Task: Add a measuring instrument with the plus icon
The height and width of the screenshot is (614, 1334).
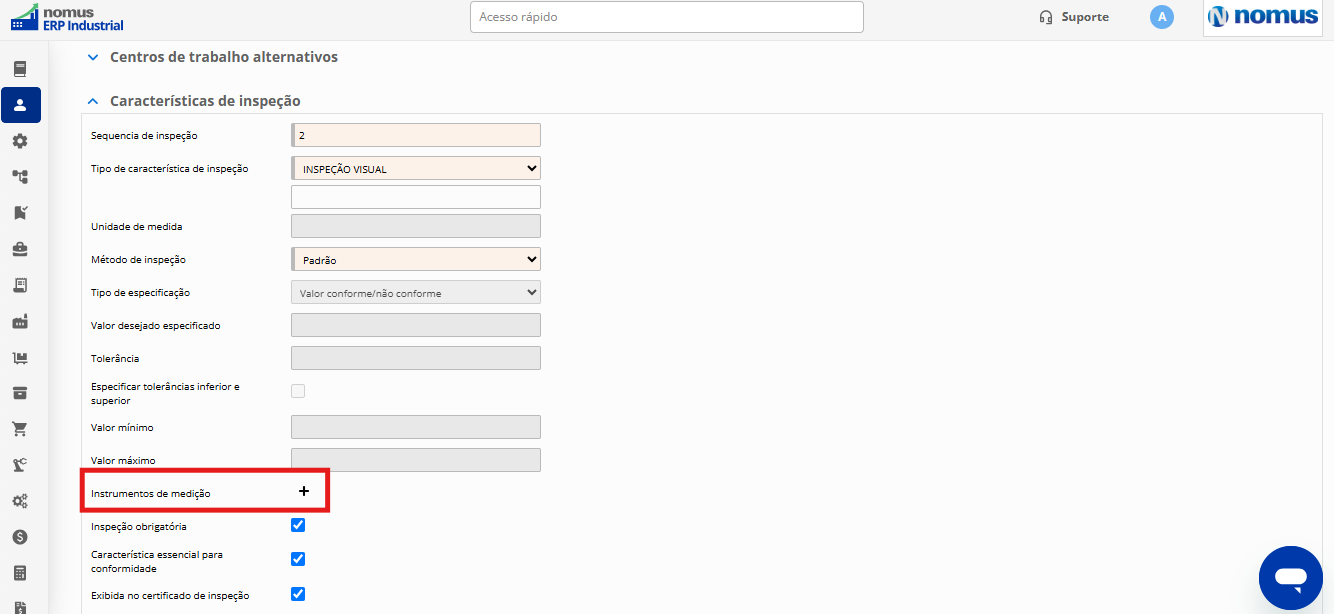Action: tap(304, 491)
